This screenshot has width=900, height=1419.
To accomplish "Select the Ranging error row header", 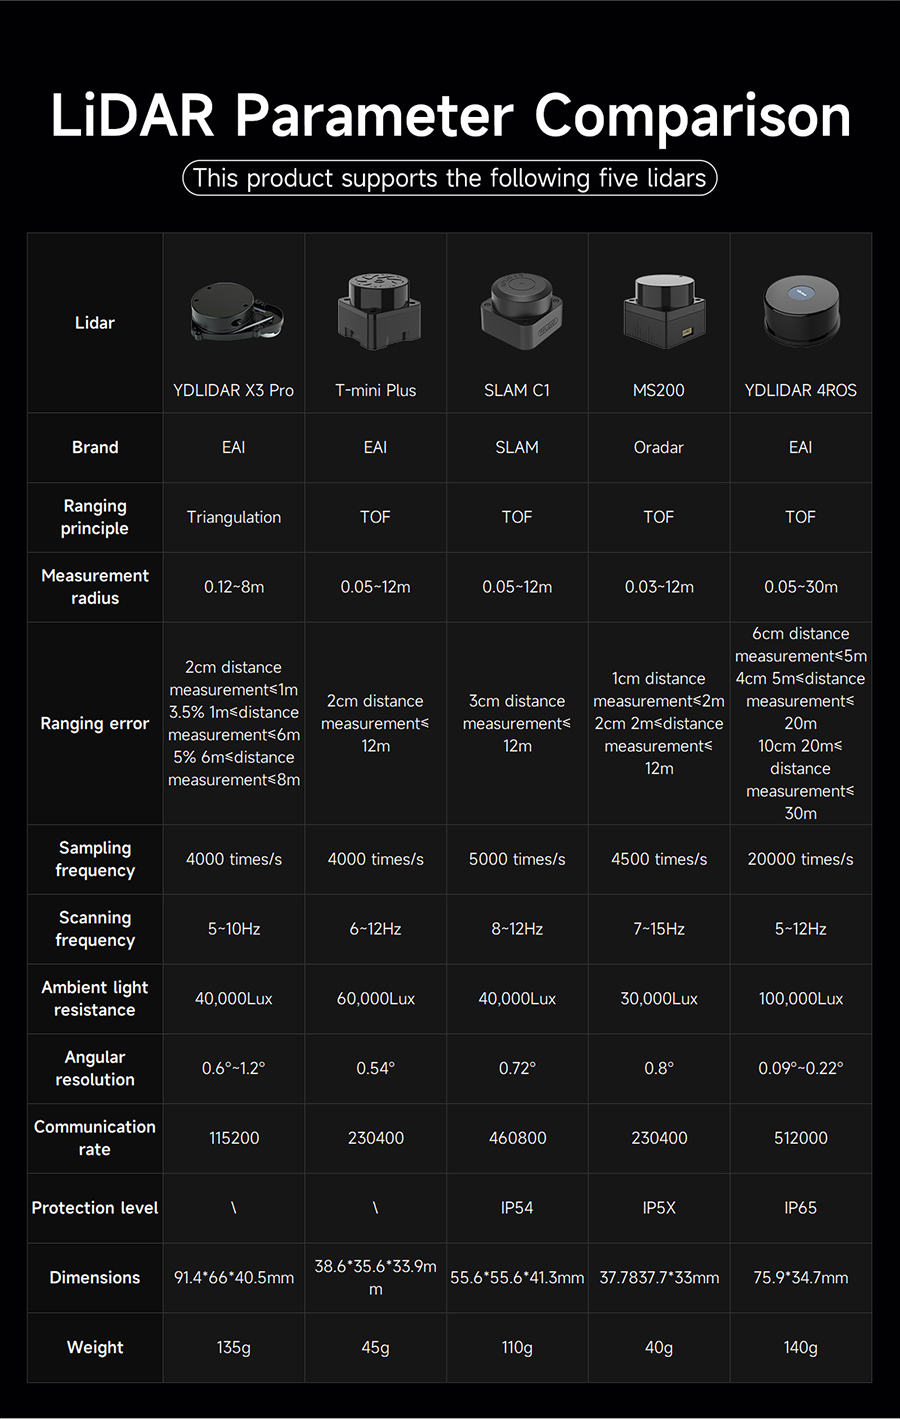I will (95, 723).
